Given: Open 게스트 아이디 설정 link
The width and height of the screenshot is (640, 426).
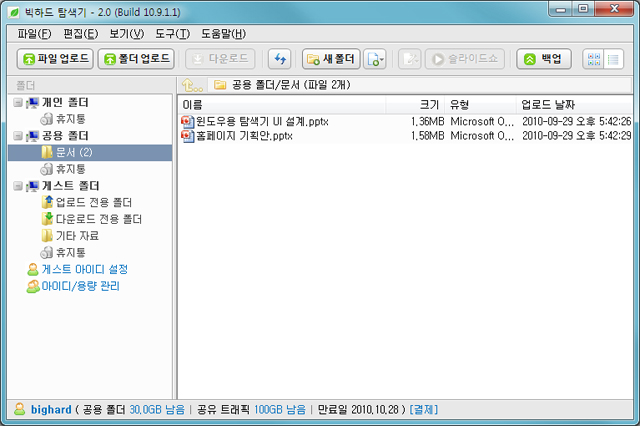Looking at the screenshot, I should coord(84,269).
